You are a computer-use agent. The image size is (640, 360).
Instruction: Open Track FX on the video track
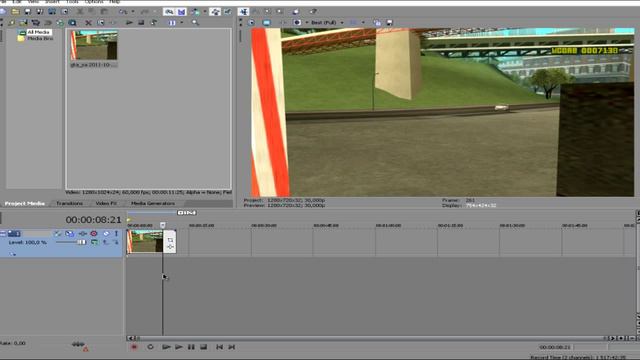pos(82,233)
